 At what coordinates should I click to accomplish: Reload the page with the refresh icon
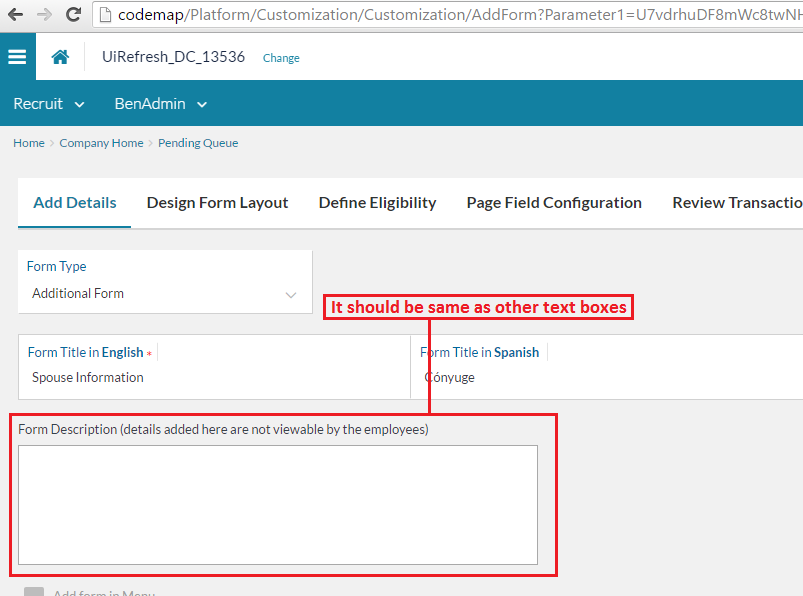(x=73, y=15)
